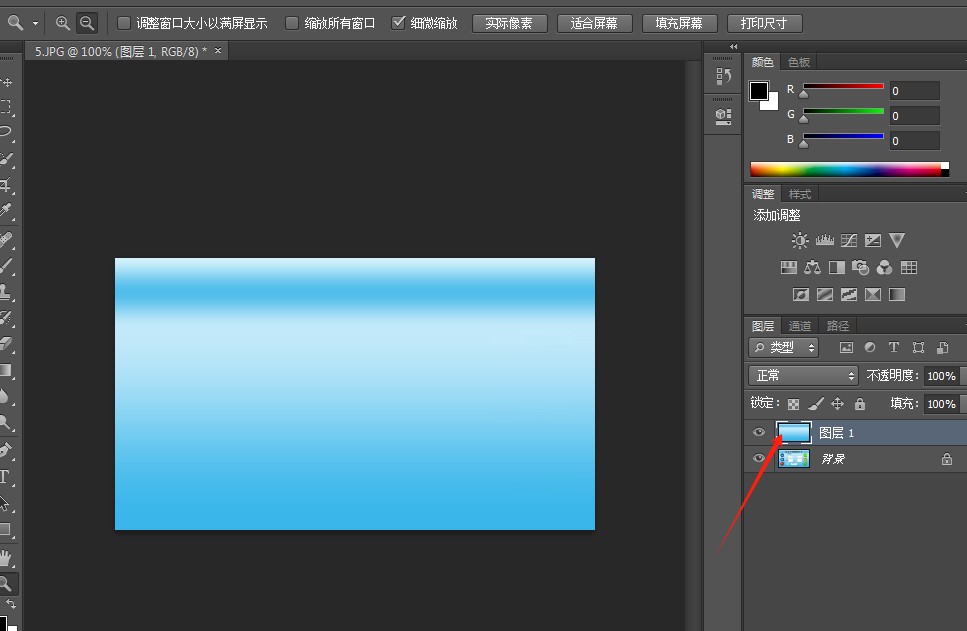Select the Gradient tool

coord(6,370)
